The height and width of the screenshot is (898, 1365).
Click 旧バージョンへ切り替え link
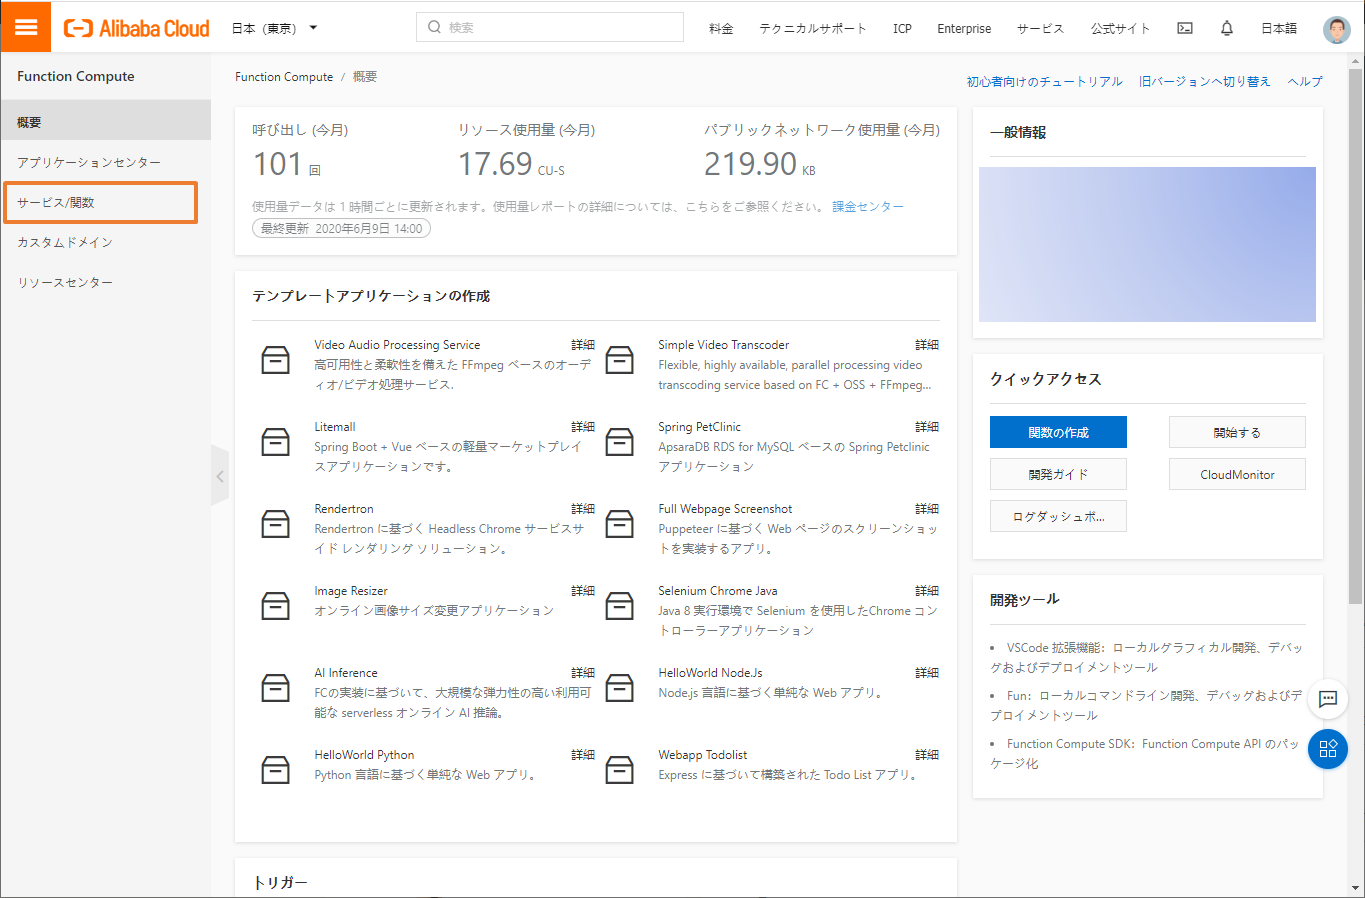[x=1204, y=81]
